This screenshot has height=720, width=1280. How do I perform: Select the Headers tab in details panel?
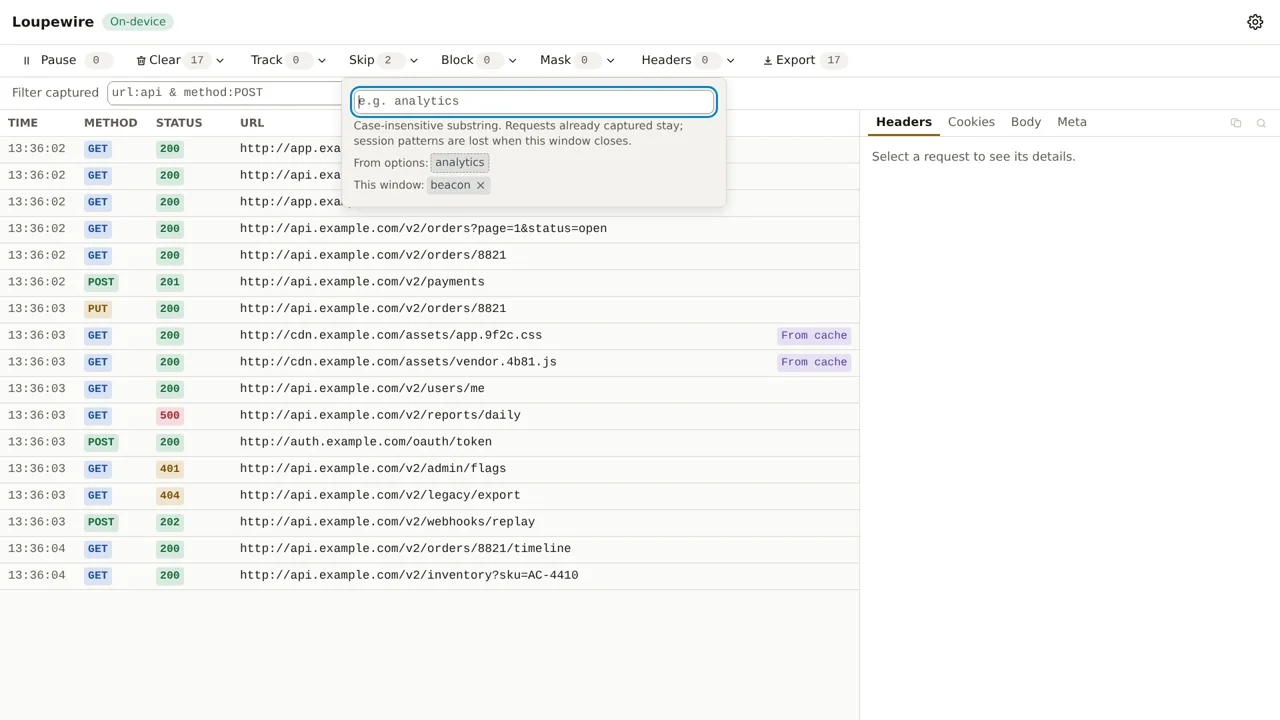[904, 122]
